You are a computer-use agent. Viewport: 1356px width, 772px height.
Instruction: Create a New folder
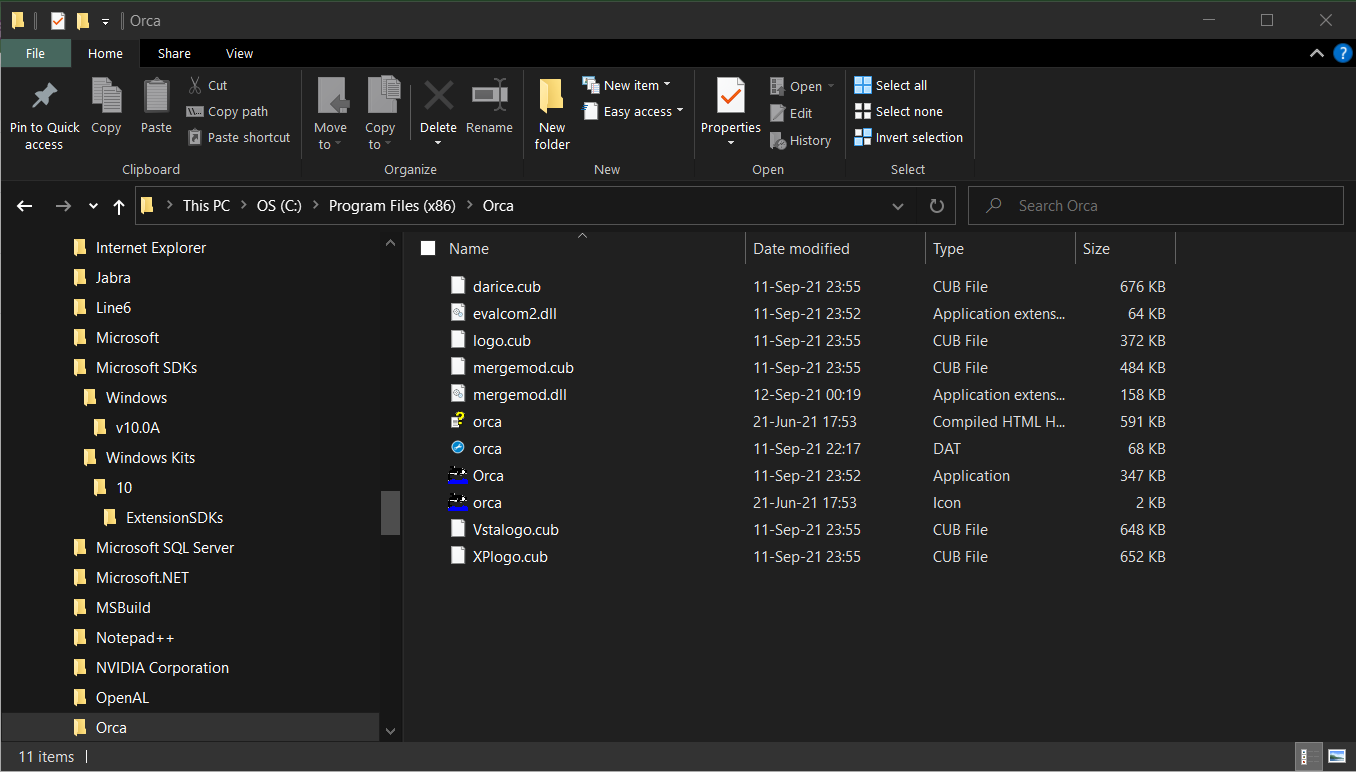point(552,114)
